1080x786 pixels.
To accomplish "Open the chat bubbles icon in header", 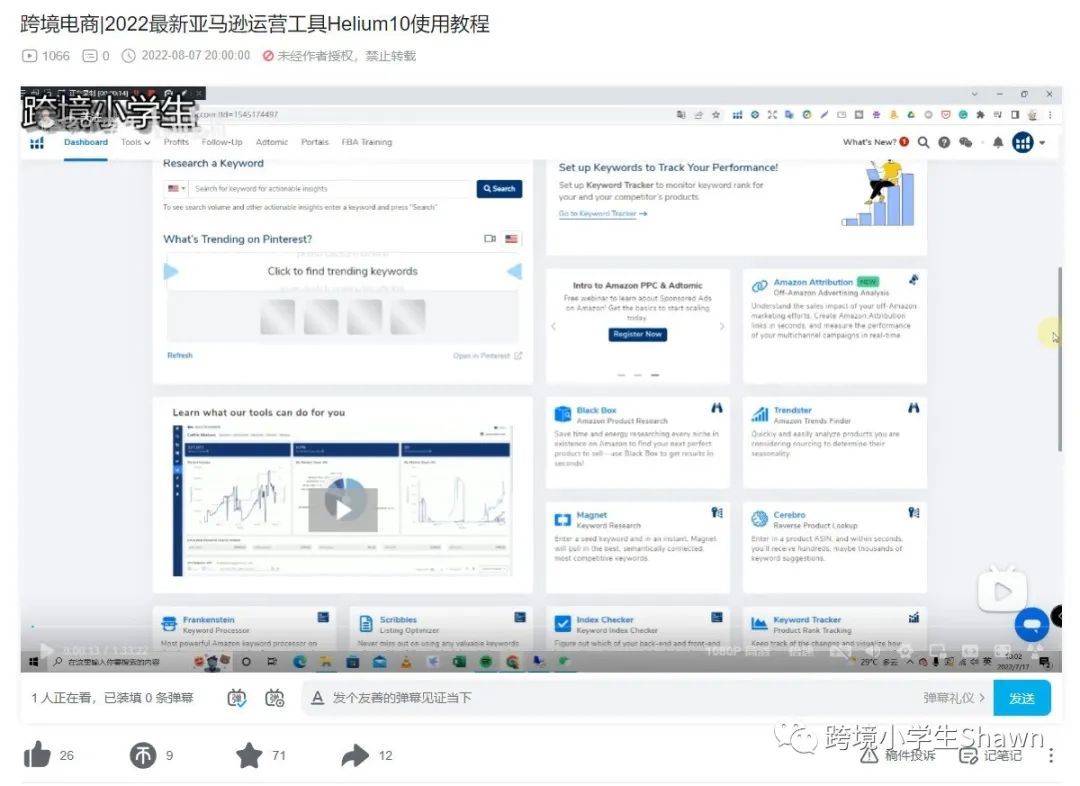I will click(966, 142).
